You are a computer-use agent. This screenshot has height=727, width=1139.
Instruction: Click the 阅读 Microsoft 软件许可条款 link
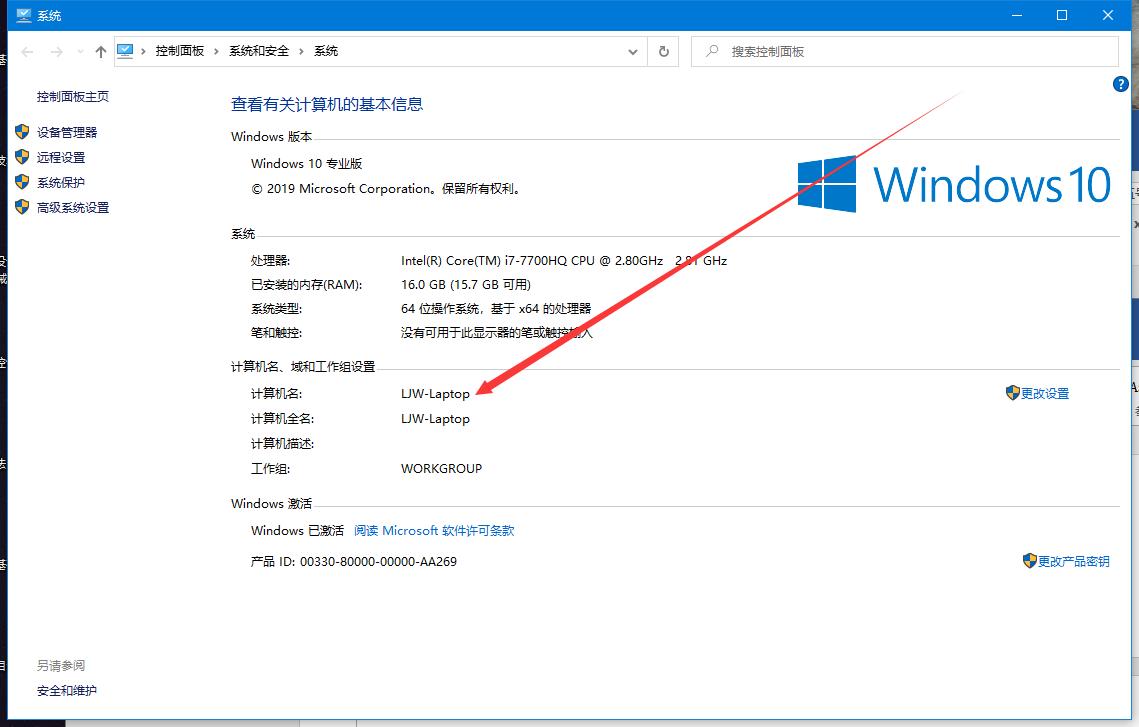click(434, 530)
